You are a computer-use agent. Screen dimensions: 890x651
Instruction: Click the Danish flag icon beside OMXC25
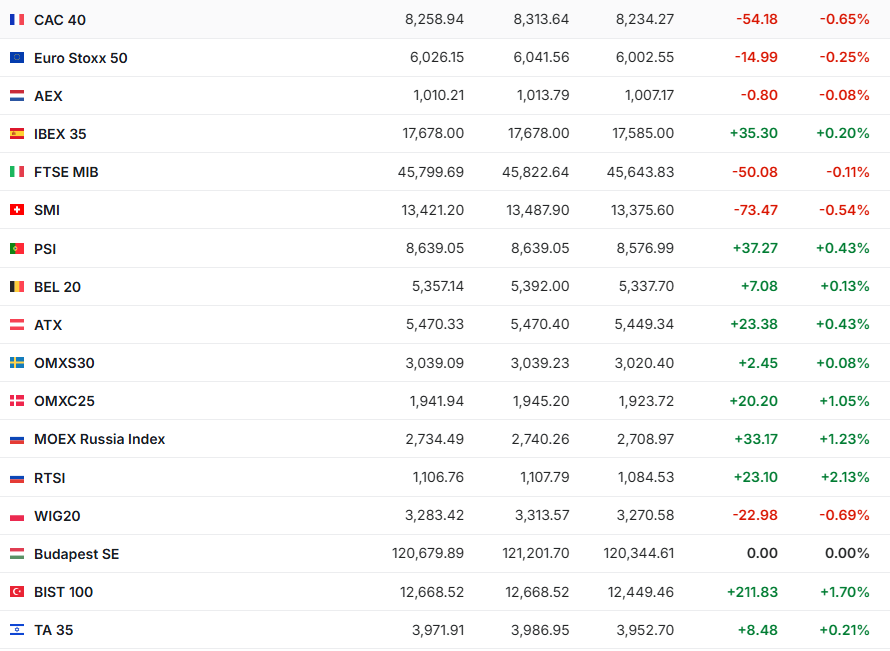point(17,401)
